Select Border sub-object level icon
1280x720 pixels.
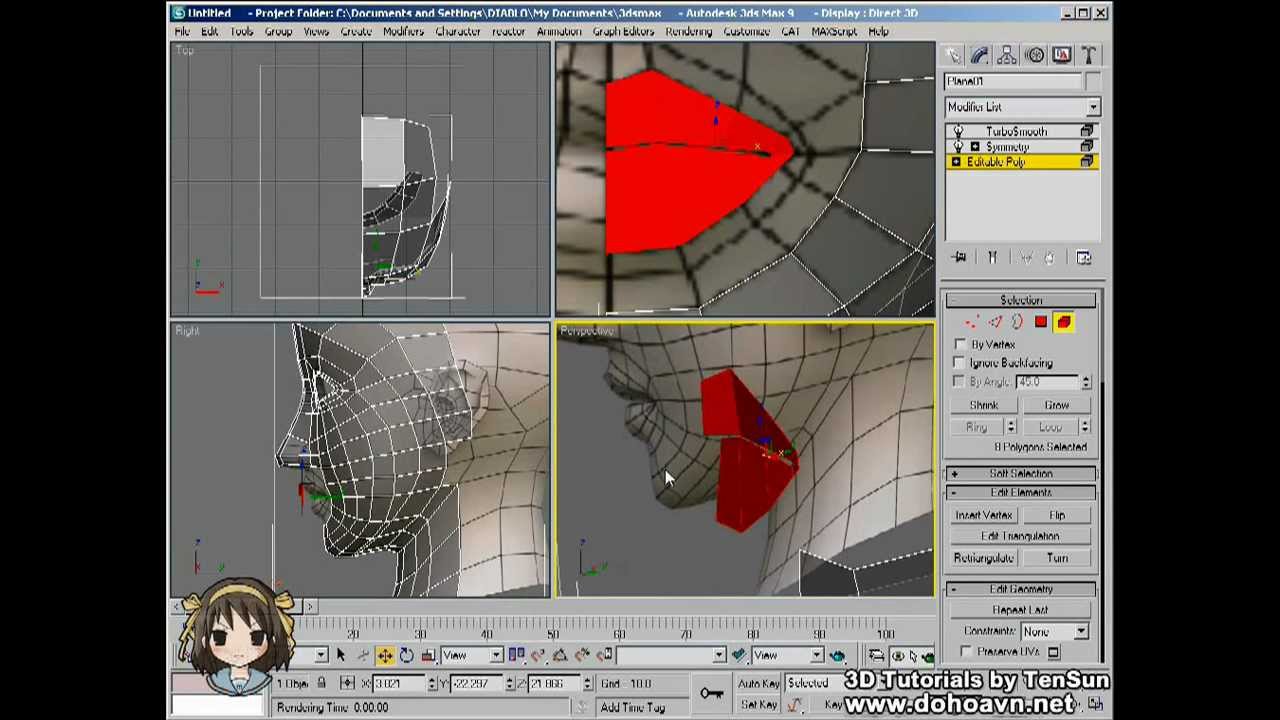[x=1017, y=322]
